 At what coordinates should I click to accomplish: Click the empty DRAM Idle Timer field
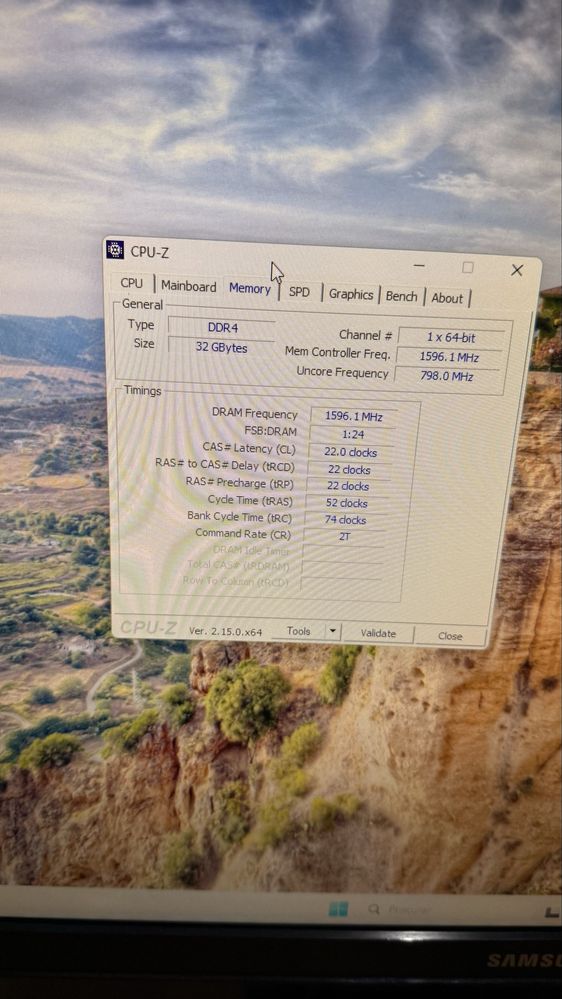pos(343,552)
